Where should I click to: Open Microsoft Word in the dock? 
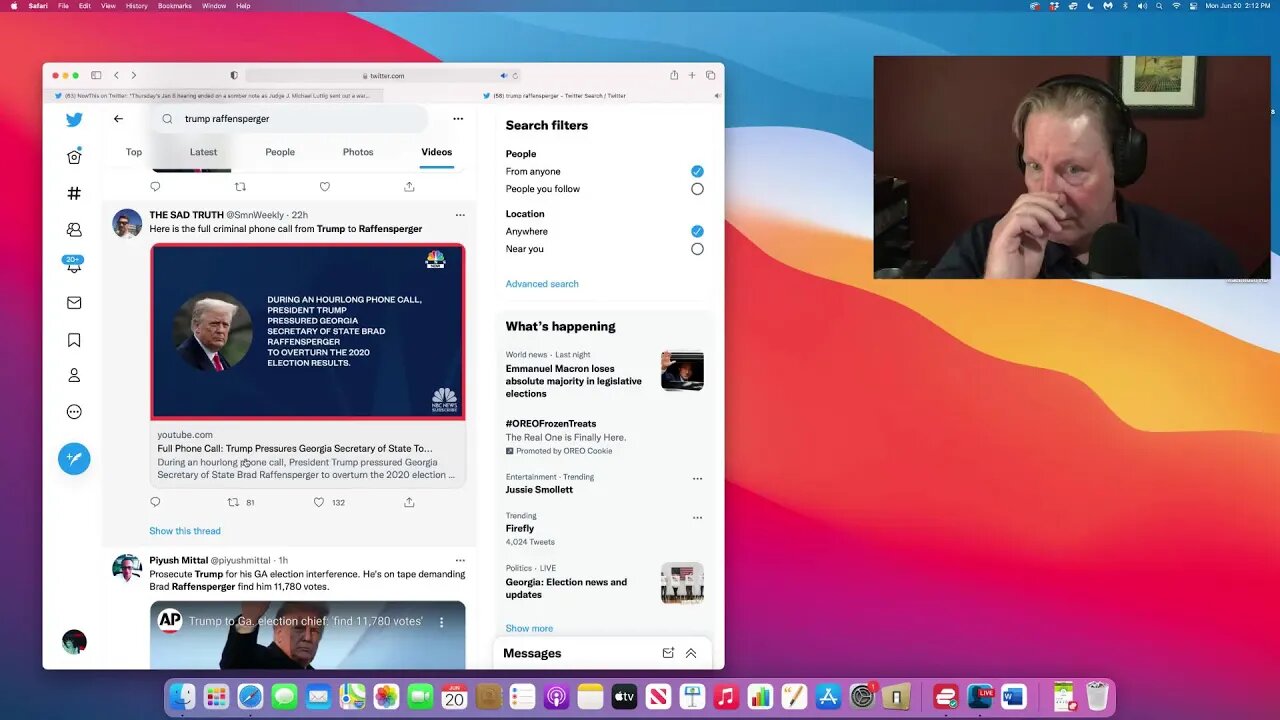click(1013, 697)
